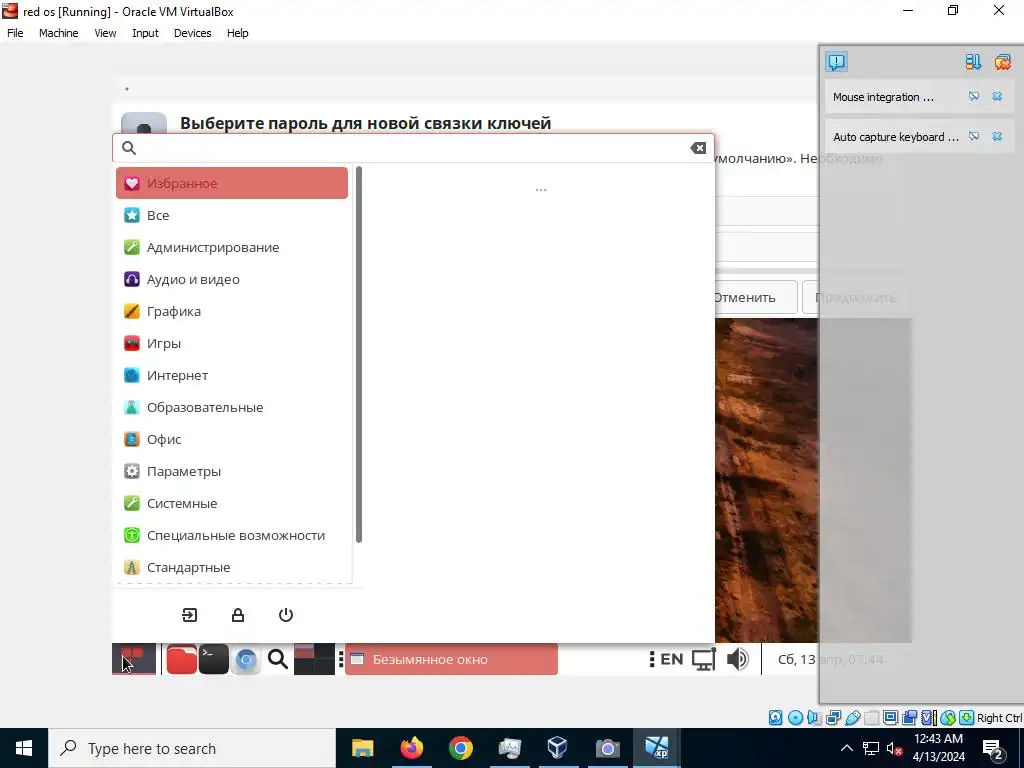
Task: Open VirtualBox Devices menu
Action: [192, 33]
